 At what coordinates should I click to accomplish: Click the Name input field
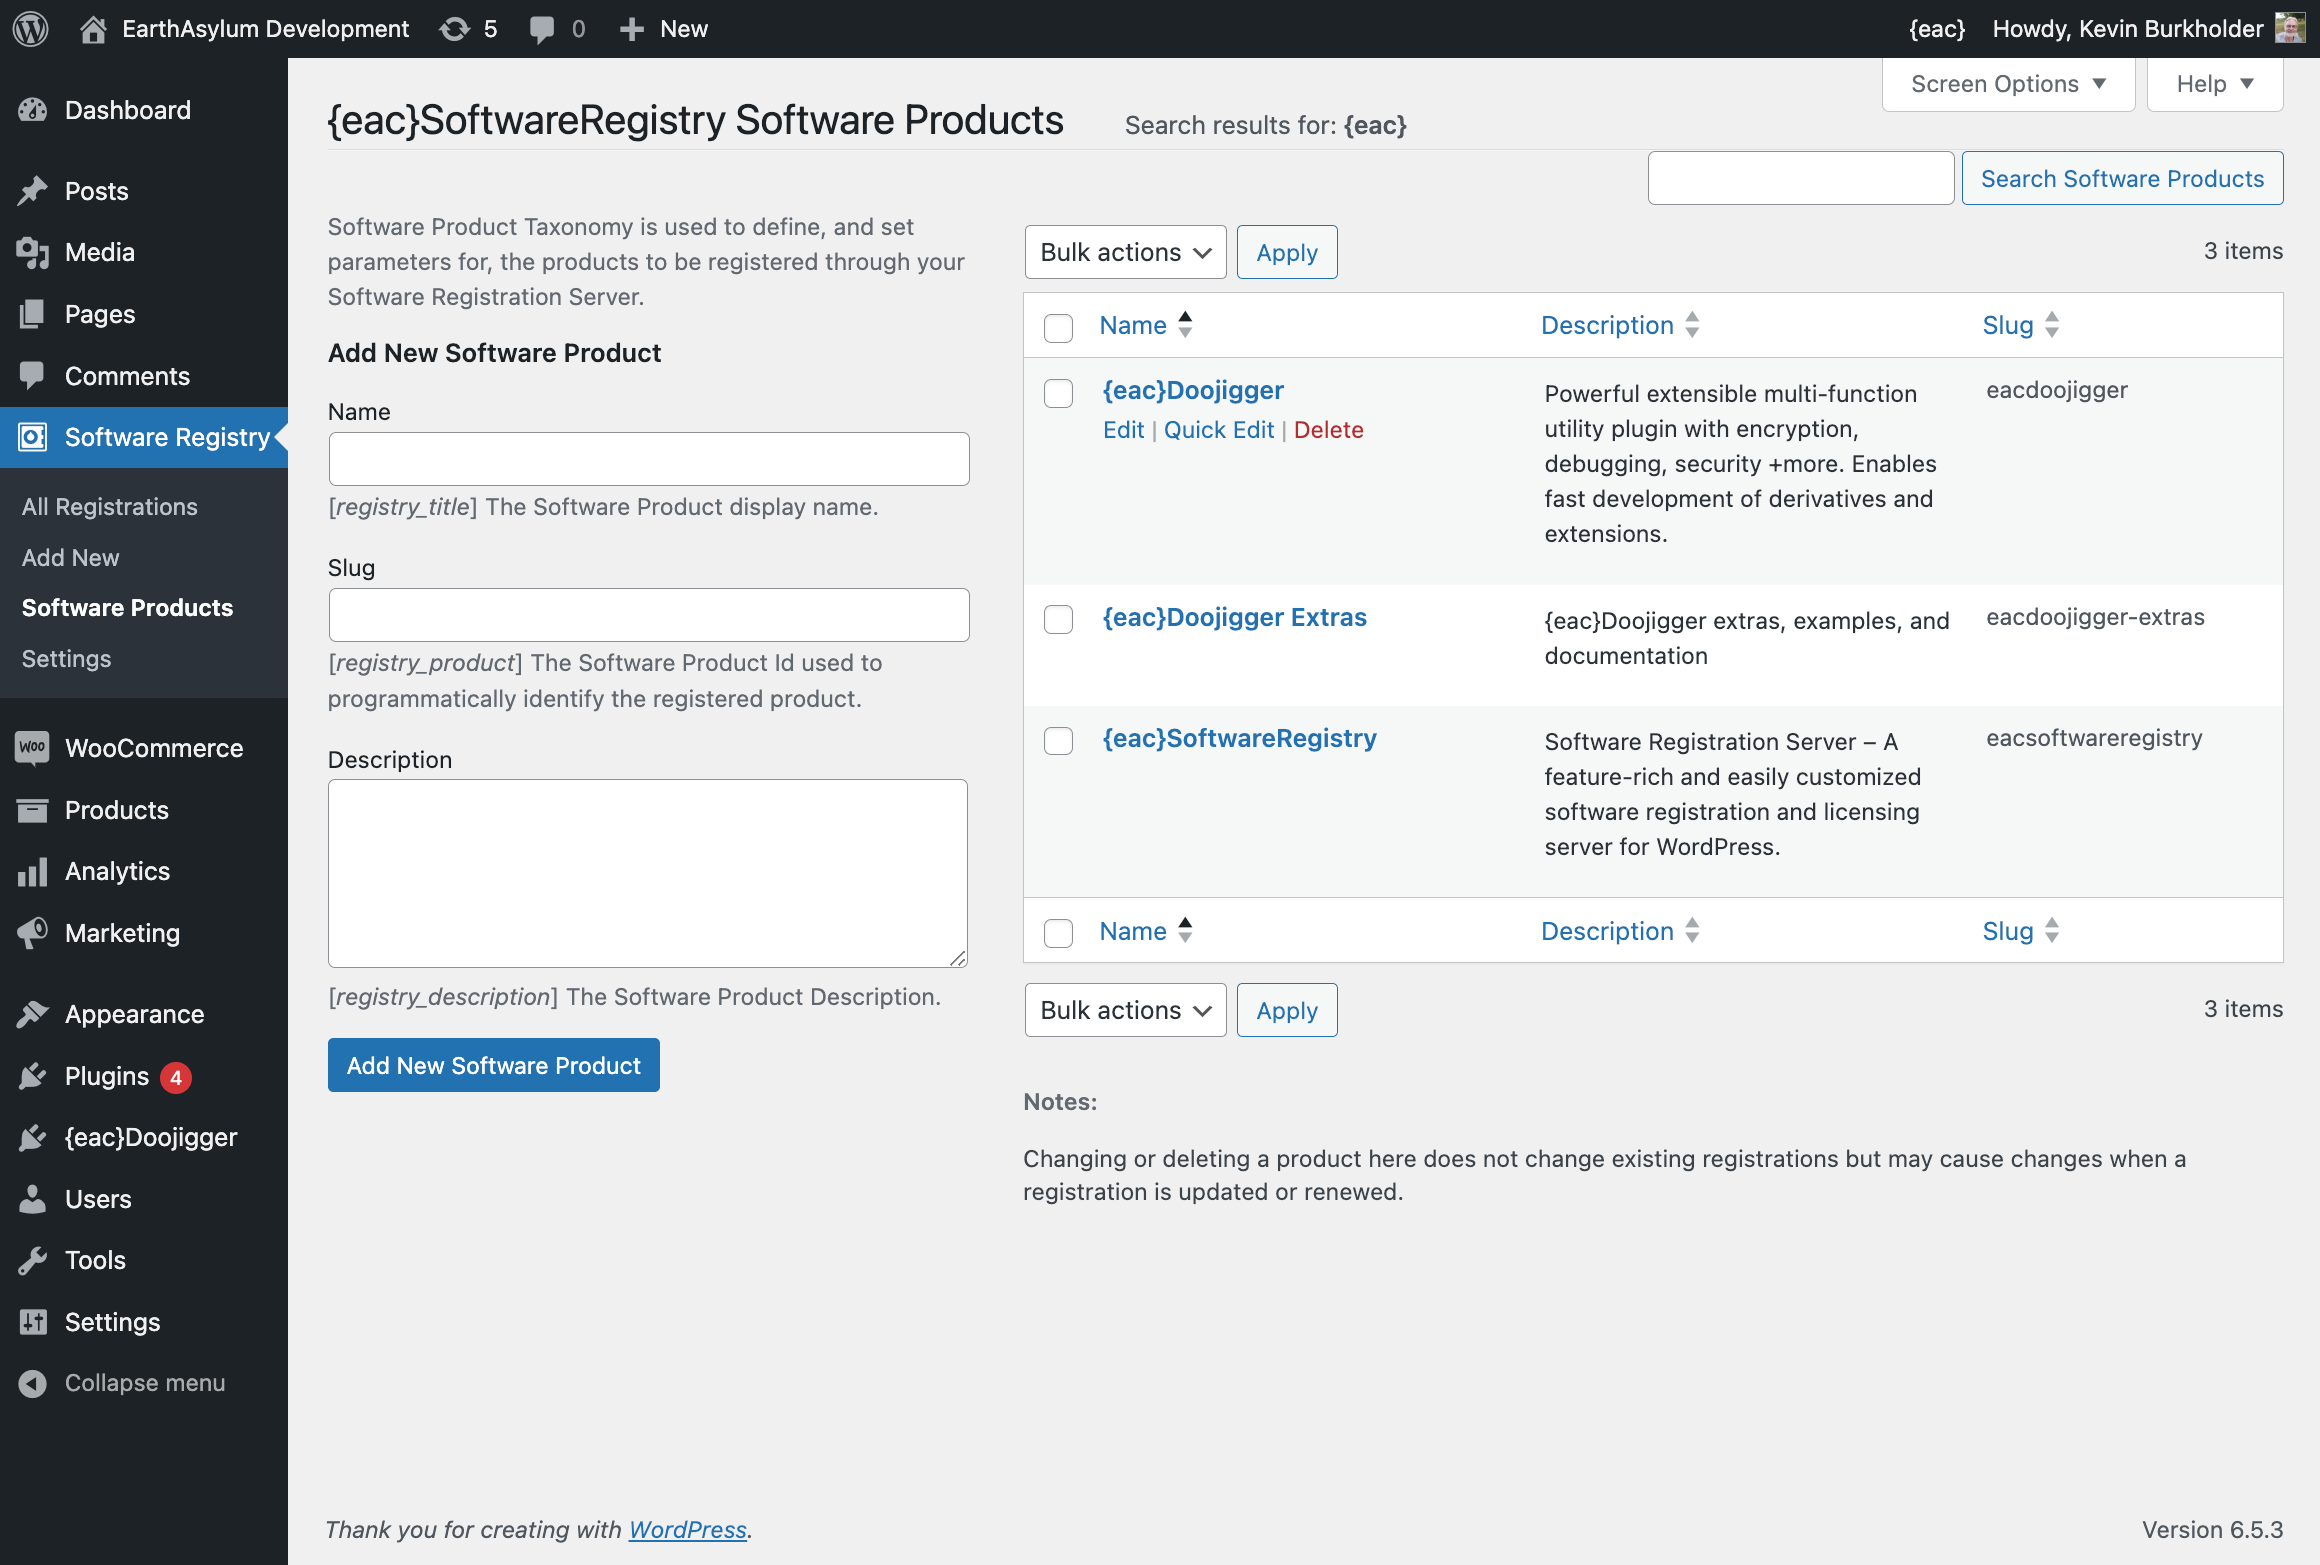pos(649,459)
